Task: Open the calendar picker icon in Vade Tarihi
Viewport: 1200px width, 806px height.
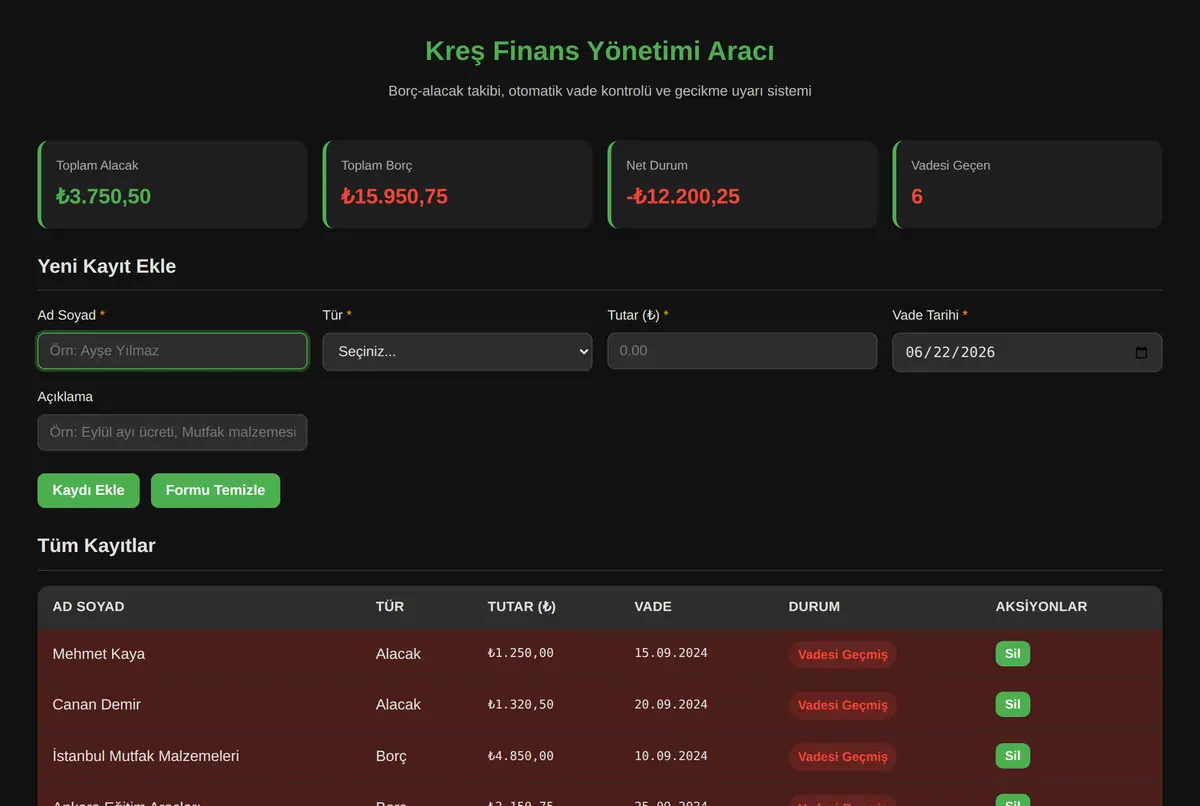Action: 1141,352
